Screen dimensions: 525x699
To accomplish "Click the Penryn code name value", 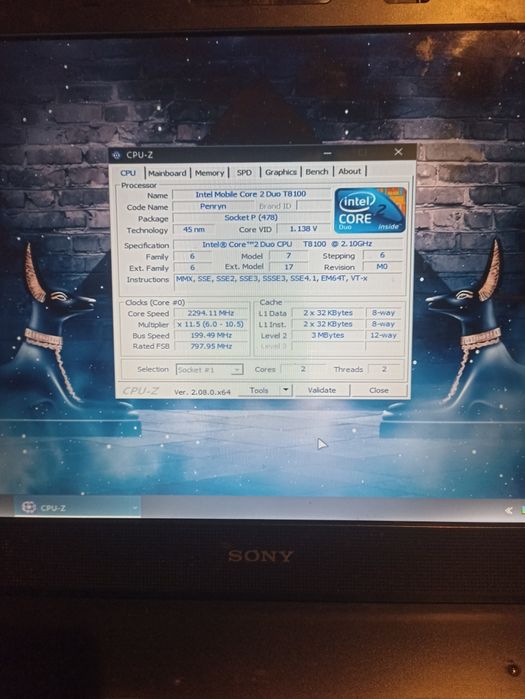I will click(x=213, y=206).
